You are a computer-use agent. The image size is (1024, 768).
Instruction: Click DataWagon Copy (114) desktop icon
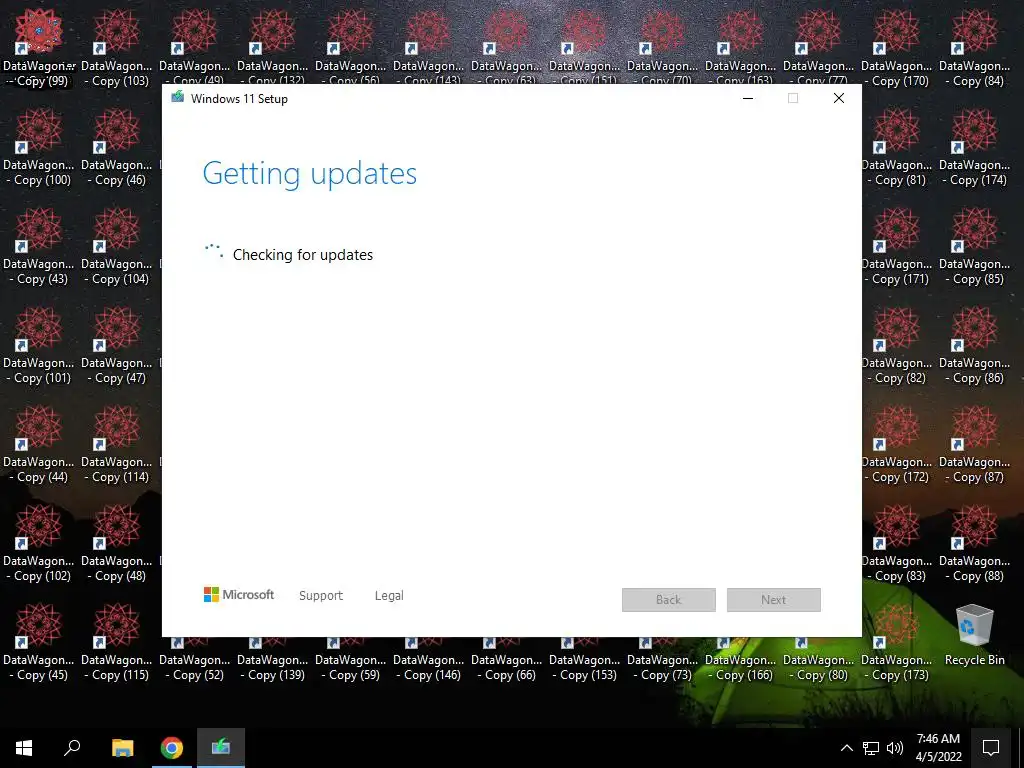point(117,445)
